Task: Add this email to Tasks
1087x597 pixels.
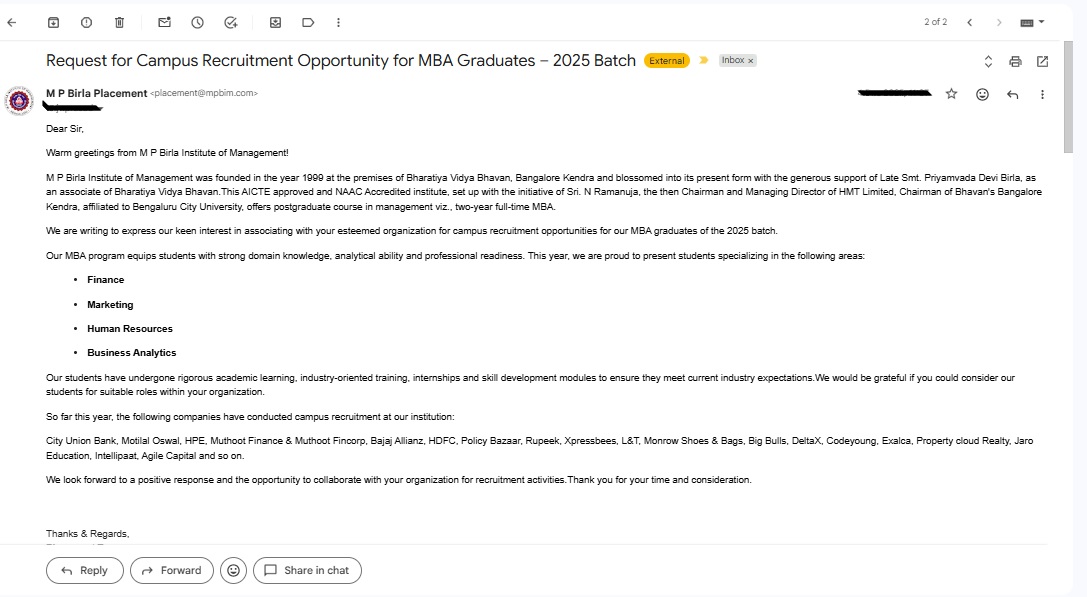Action: tap(231, 23)
